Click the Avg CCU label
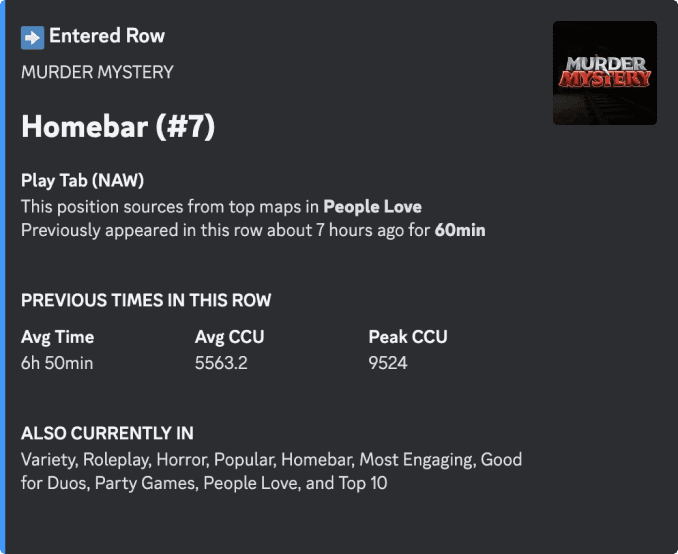The image size is (678, 554). point(229,337)
